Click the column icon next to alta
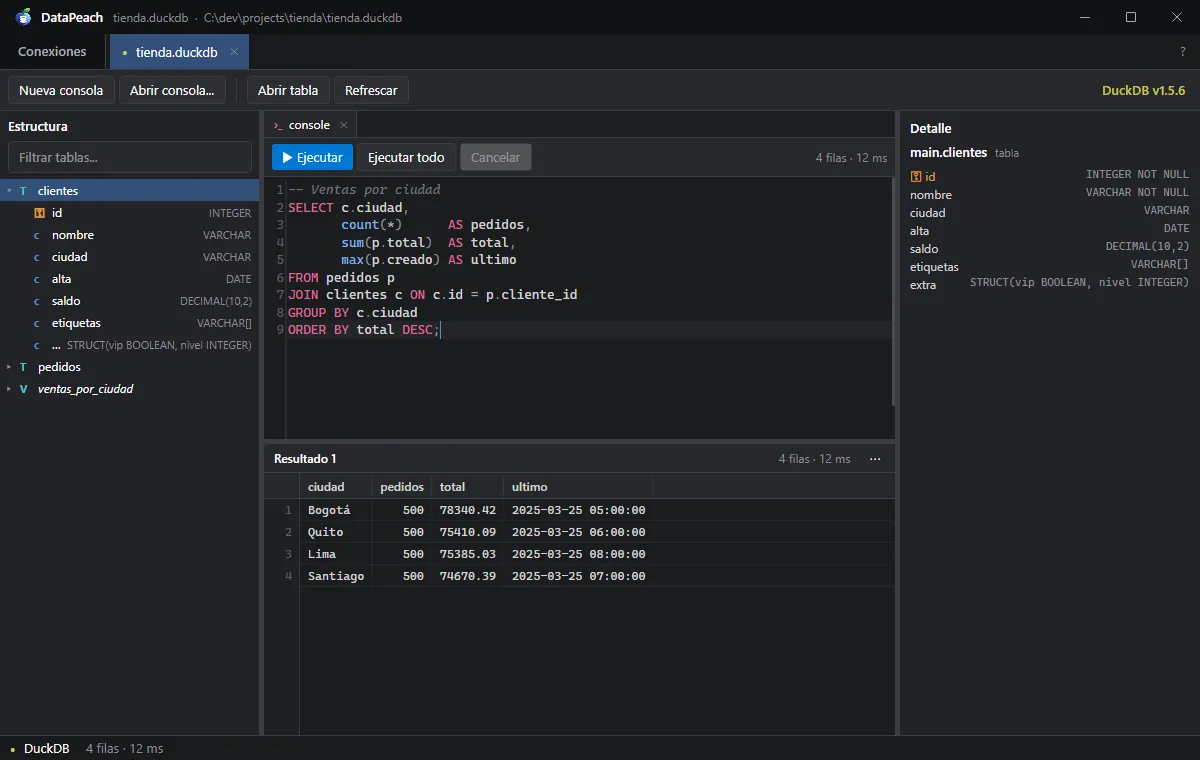Viewport: 1200px width, 760px height. tap(37, 279)
